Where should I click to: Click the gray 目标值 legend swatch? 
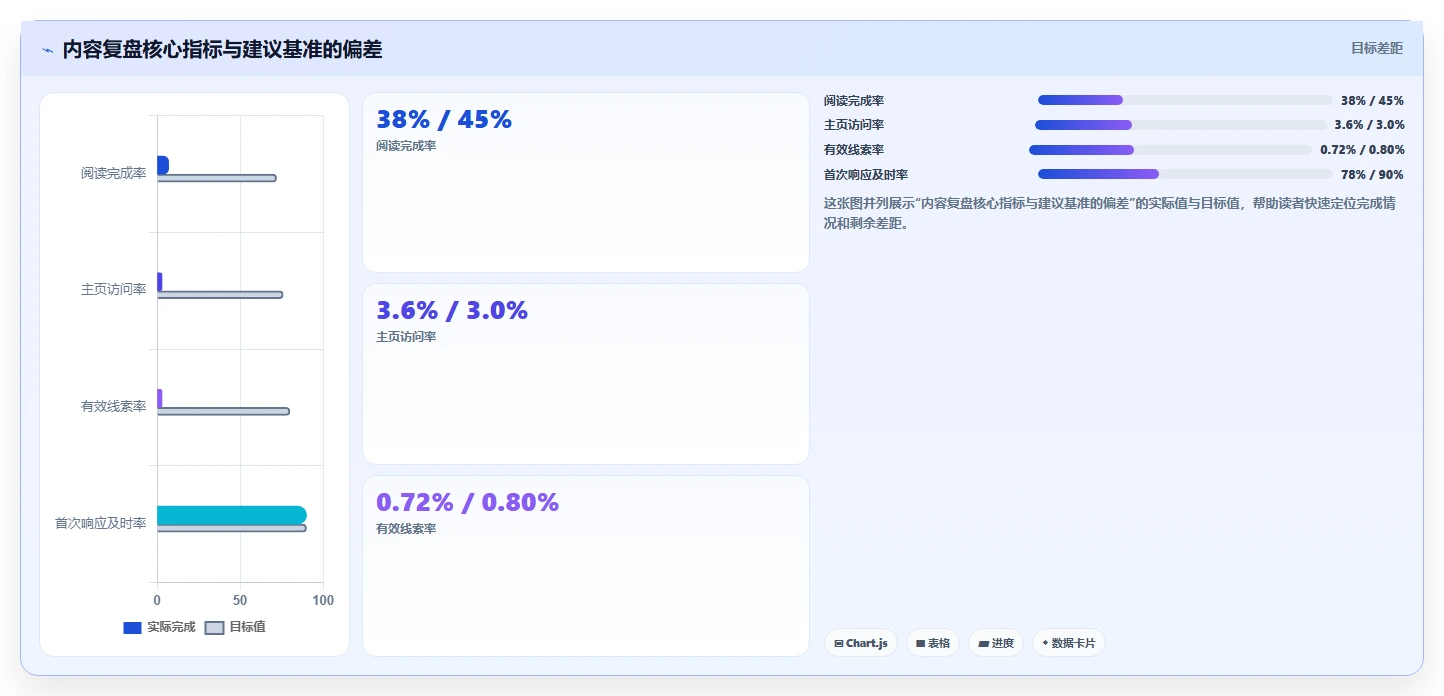[214, 628]
